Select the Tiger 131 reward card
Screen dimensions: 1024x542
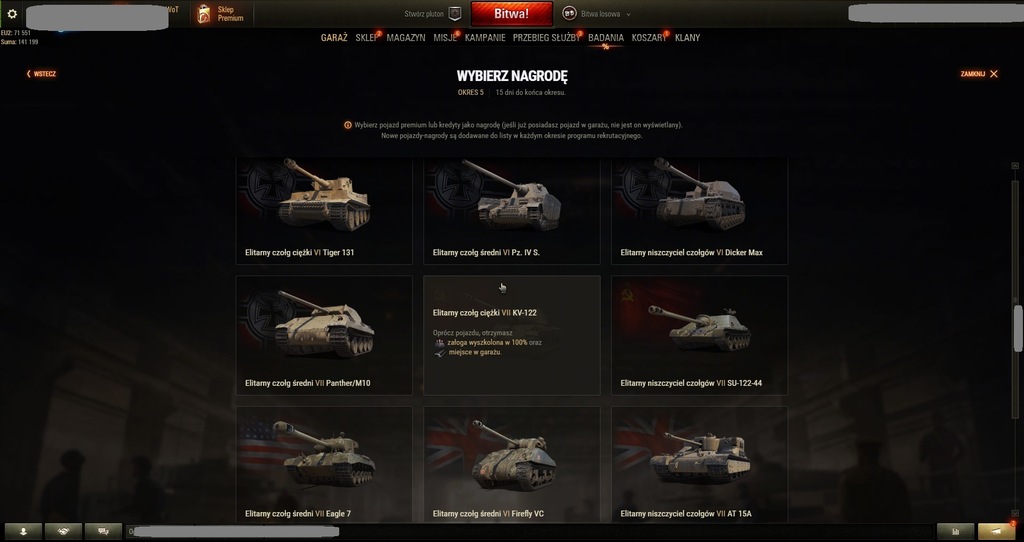(324, 211)
